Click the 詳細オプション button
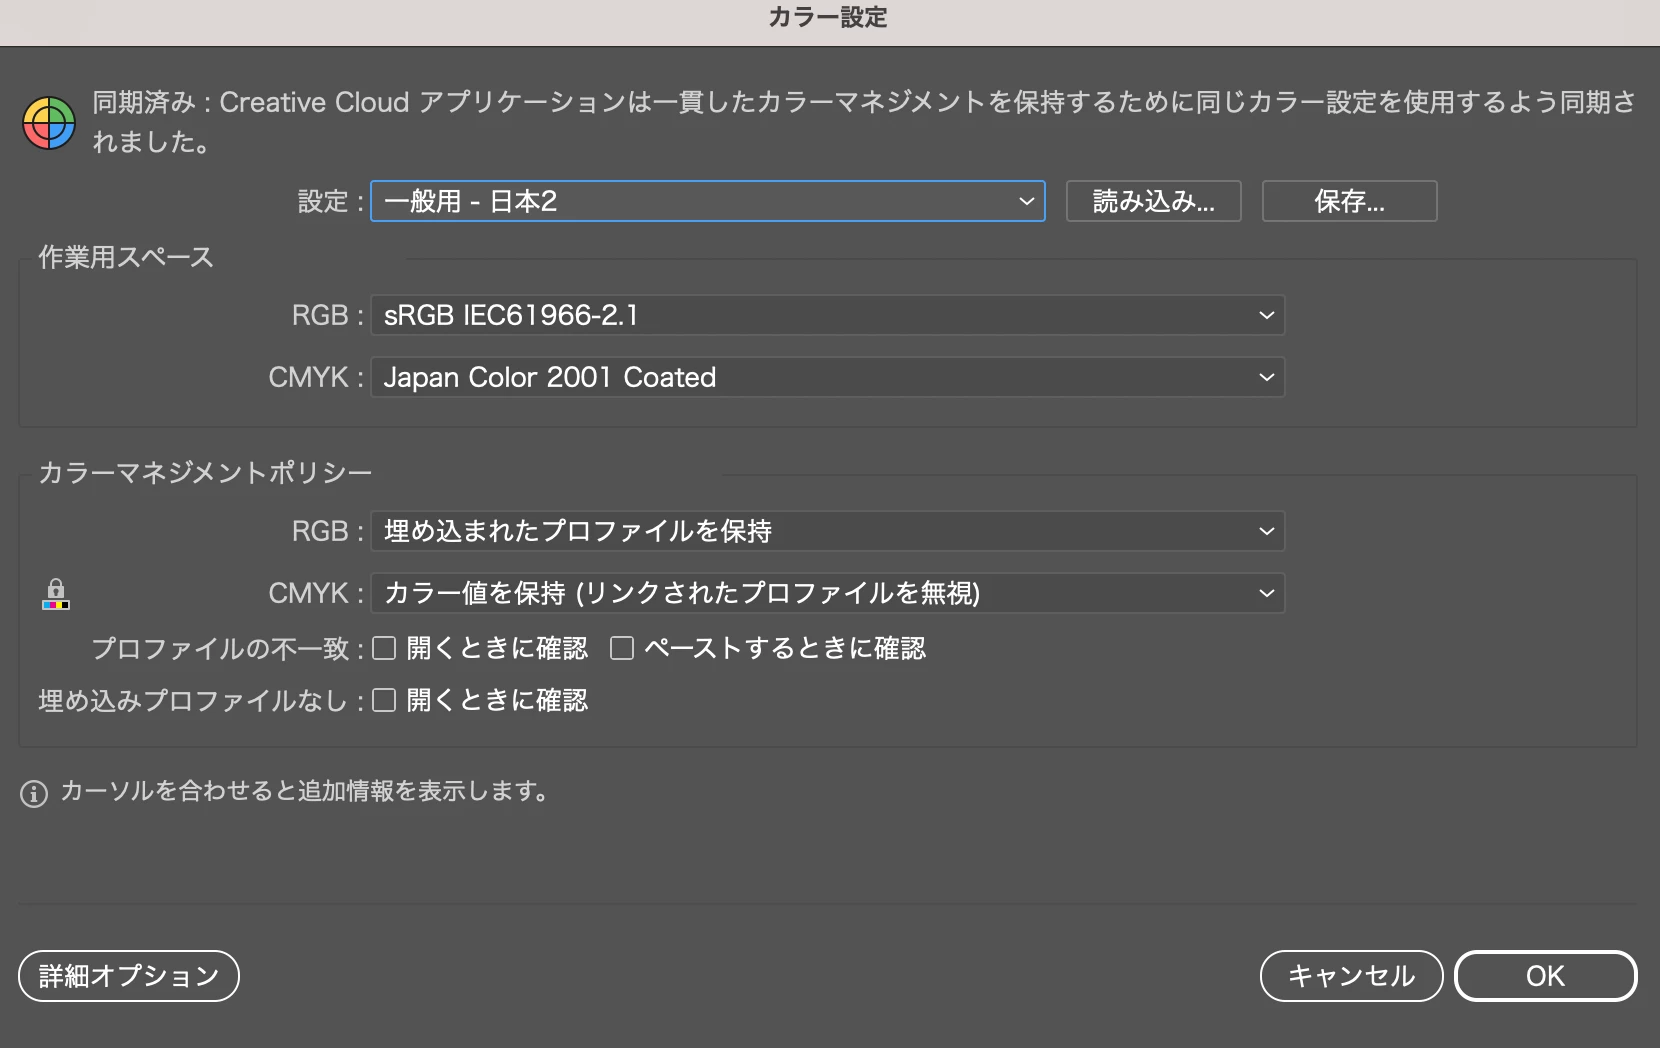 click(x=129, y=976)
